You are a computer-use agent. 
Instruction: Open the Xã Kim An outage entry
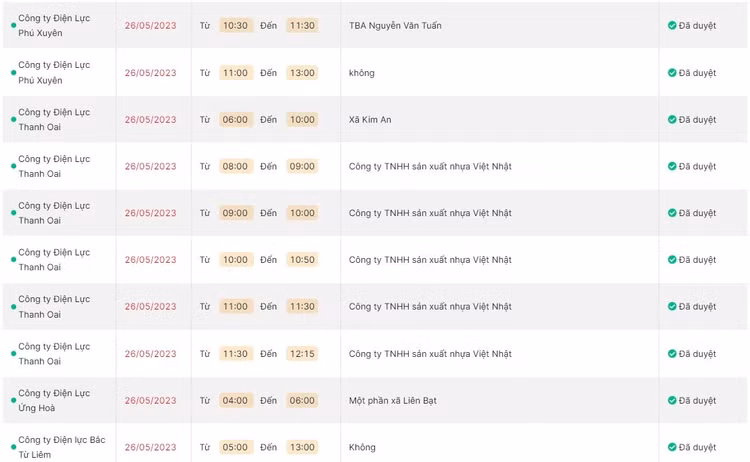[x=370, y=120]
